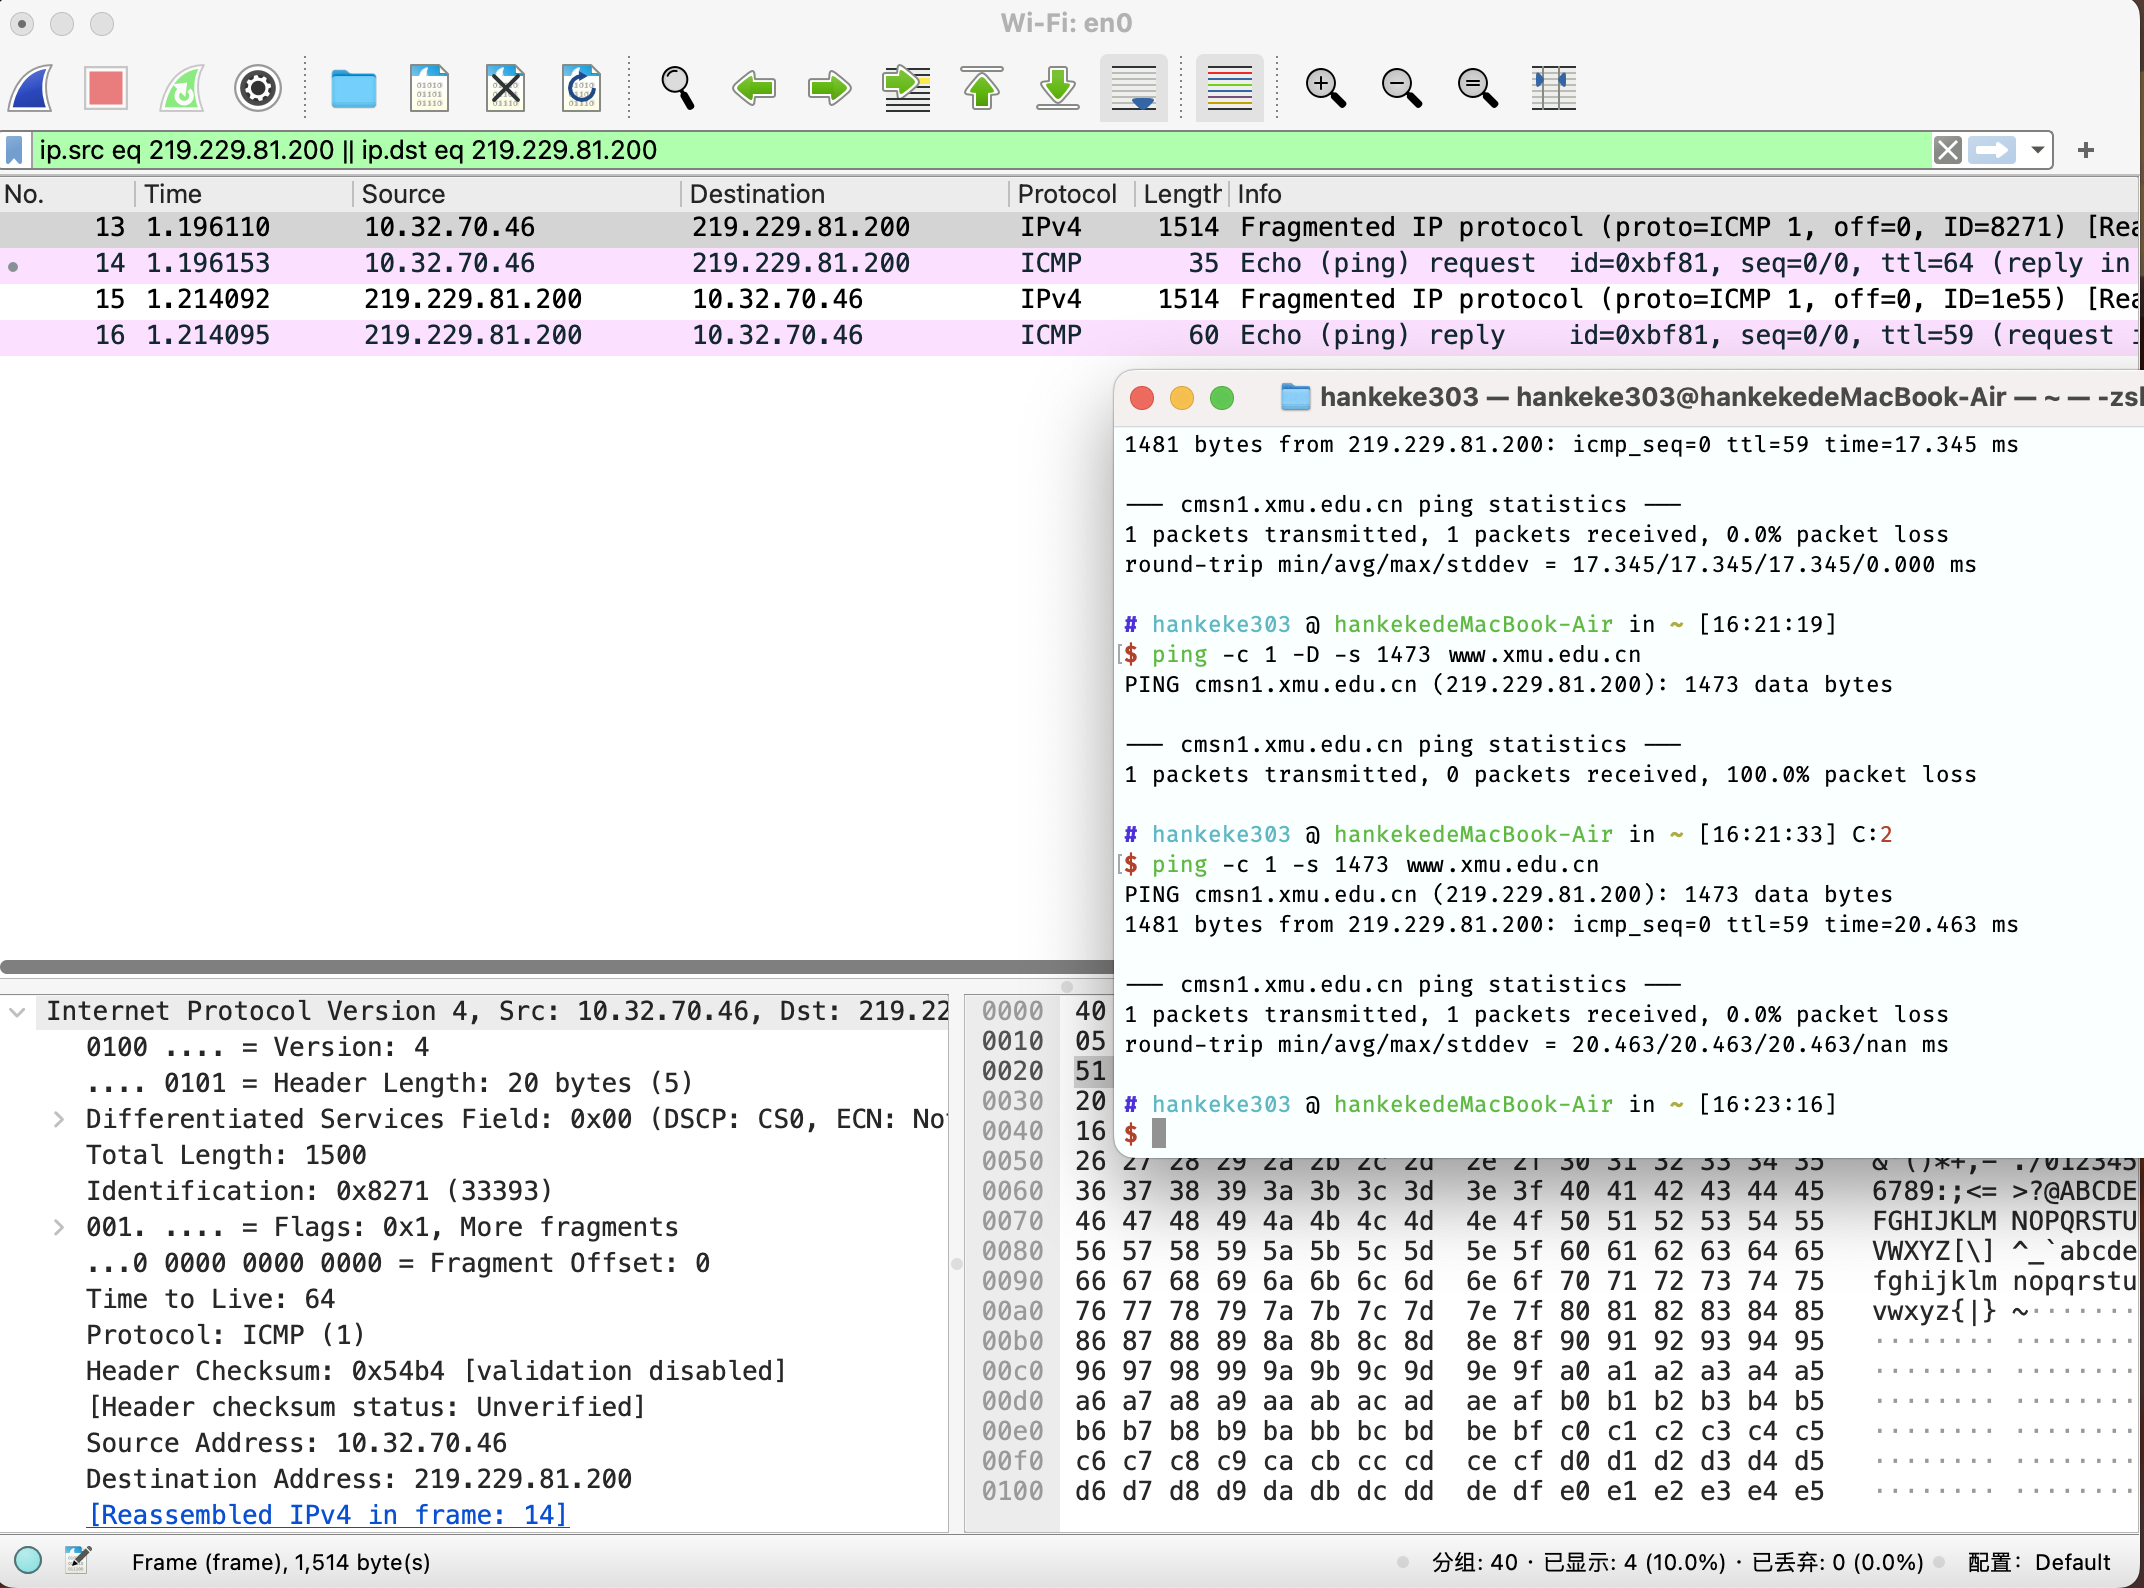Restart the current capture

point(182,88)
